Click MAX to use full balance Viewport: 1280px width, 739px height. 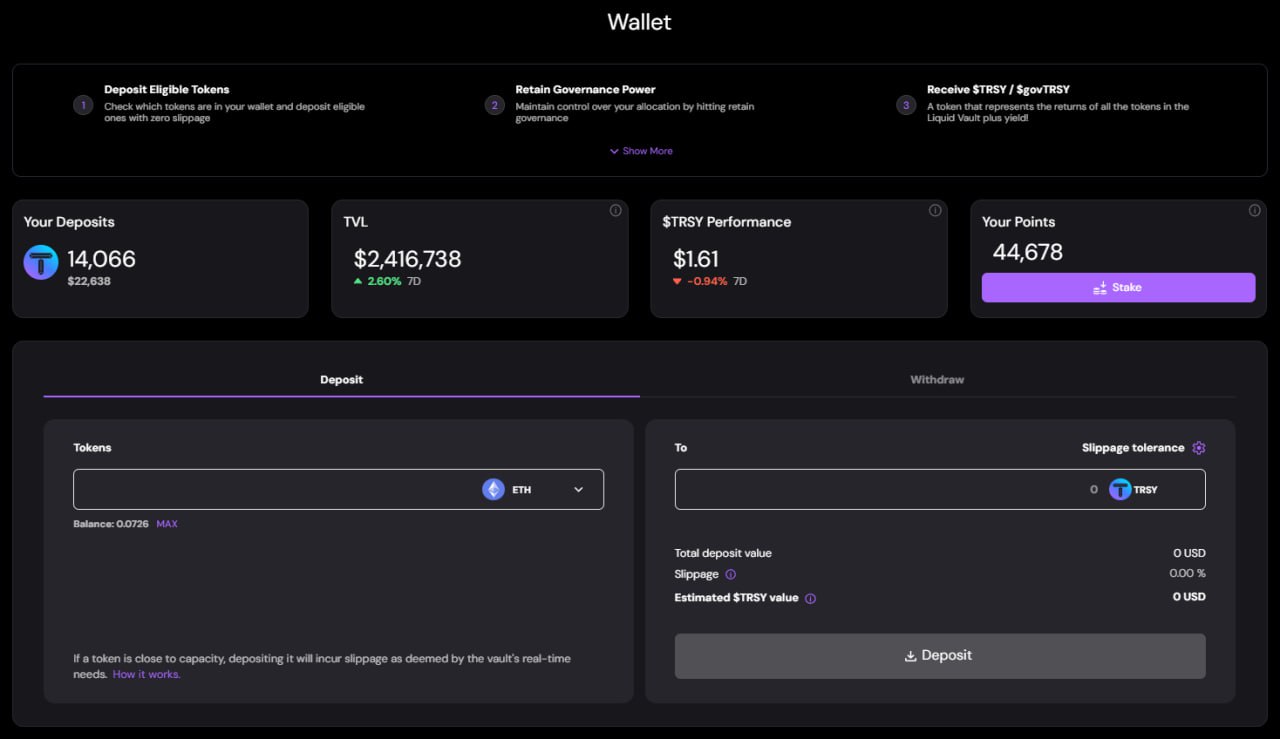[167, 524]
